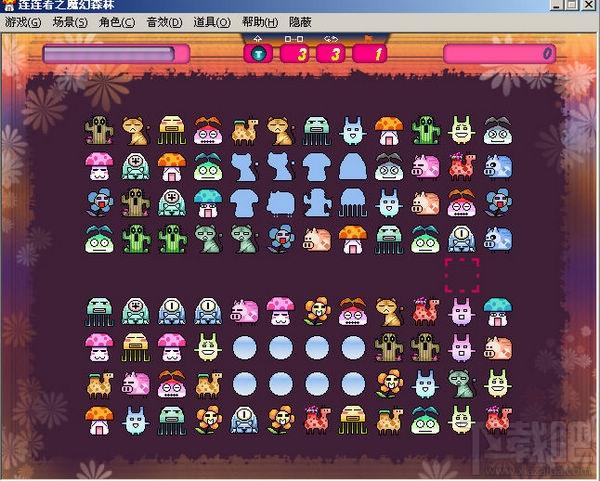Image resolution: width=600 pixels, height=481 pixels.
Task: Select the orange pig tile in third row
Action: coord(425,203)
